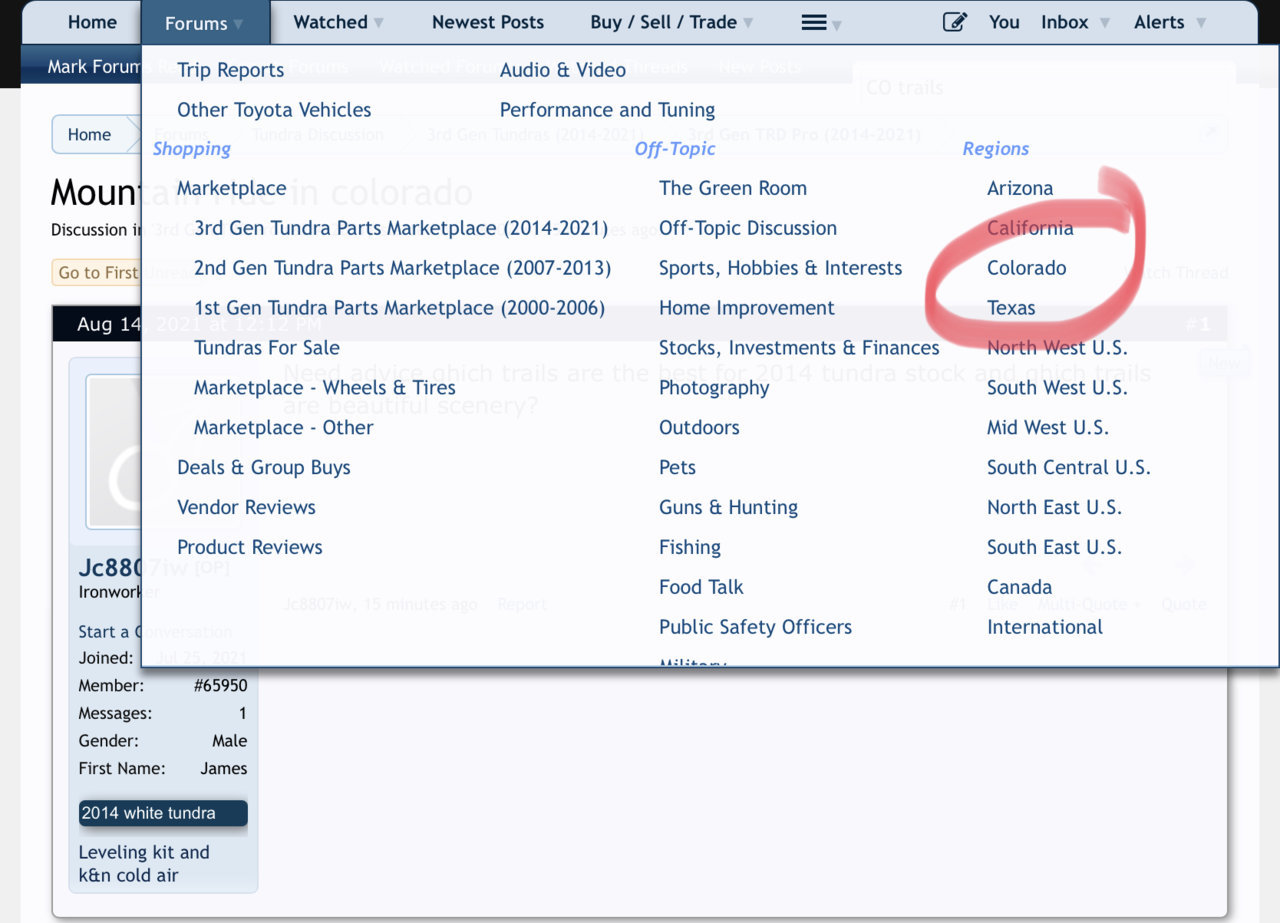Expand the Watched dropdown arrow

click(x=378, y=23)
